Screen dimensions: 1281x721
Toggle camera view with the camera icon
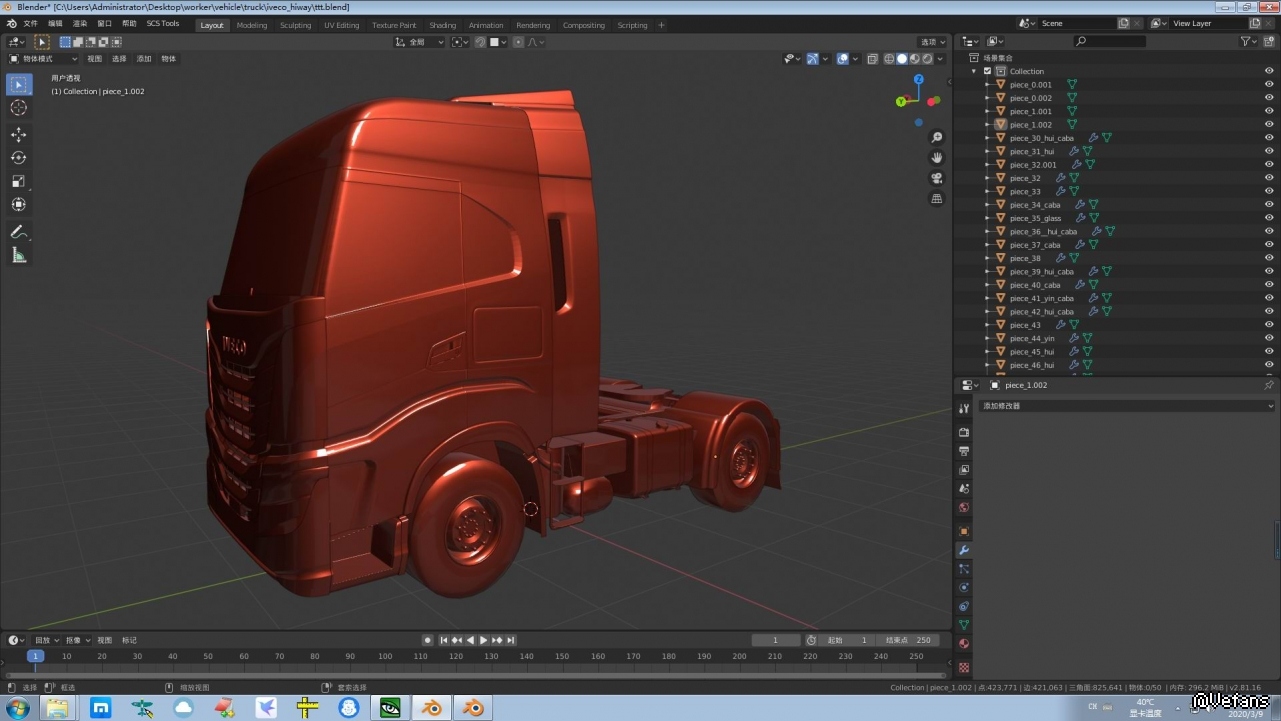pos(937,178)
